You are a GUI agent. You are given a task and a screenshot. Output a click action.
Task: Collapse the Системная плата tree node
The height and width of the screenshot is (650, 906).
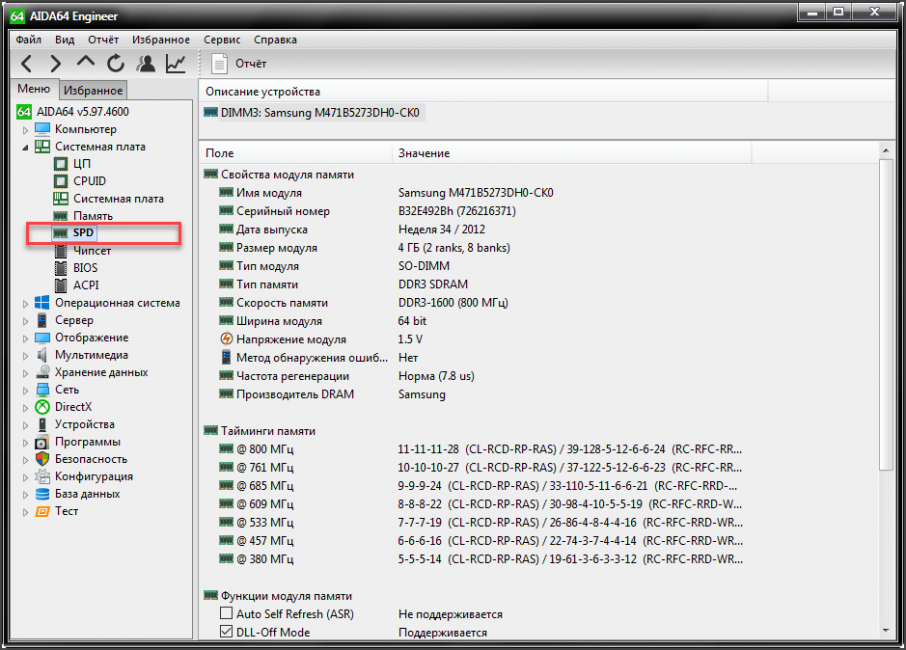click(x=27, y=147)
